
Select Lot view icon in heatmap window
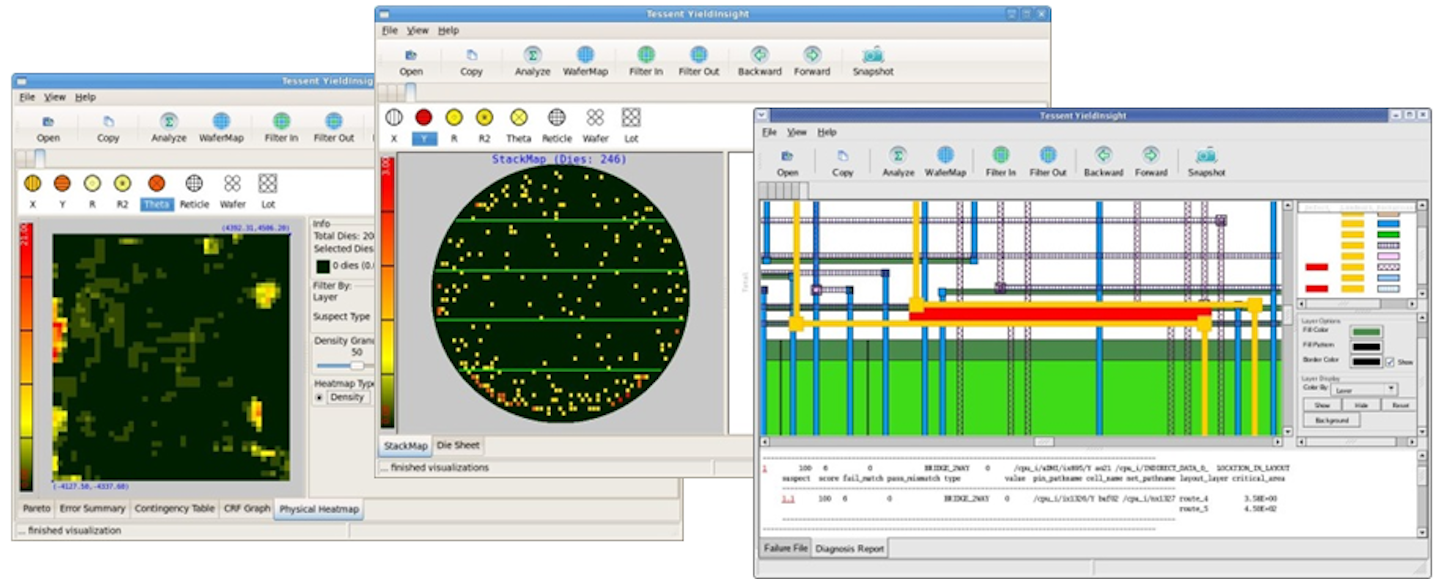click(x=267, y=183)
